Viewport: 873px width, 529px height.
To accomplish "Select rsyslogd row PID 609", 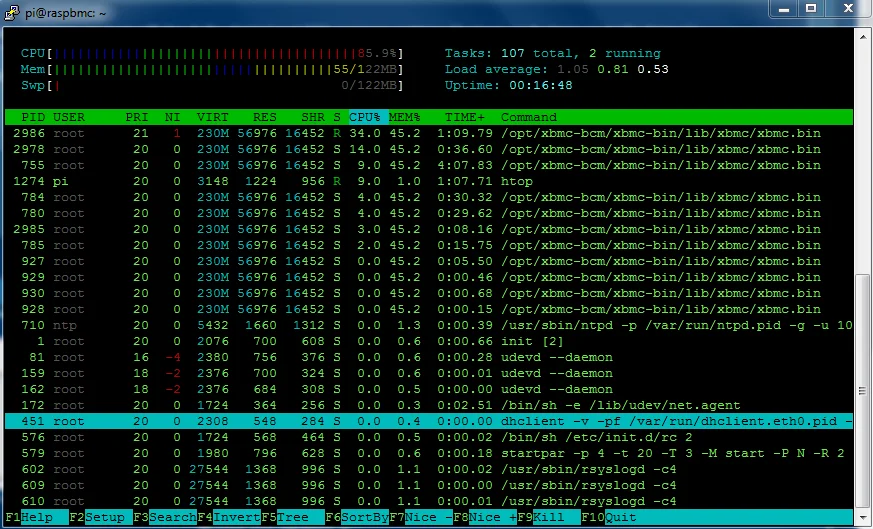I will (x=429, y=486).
